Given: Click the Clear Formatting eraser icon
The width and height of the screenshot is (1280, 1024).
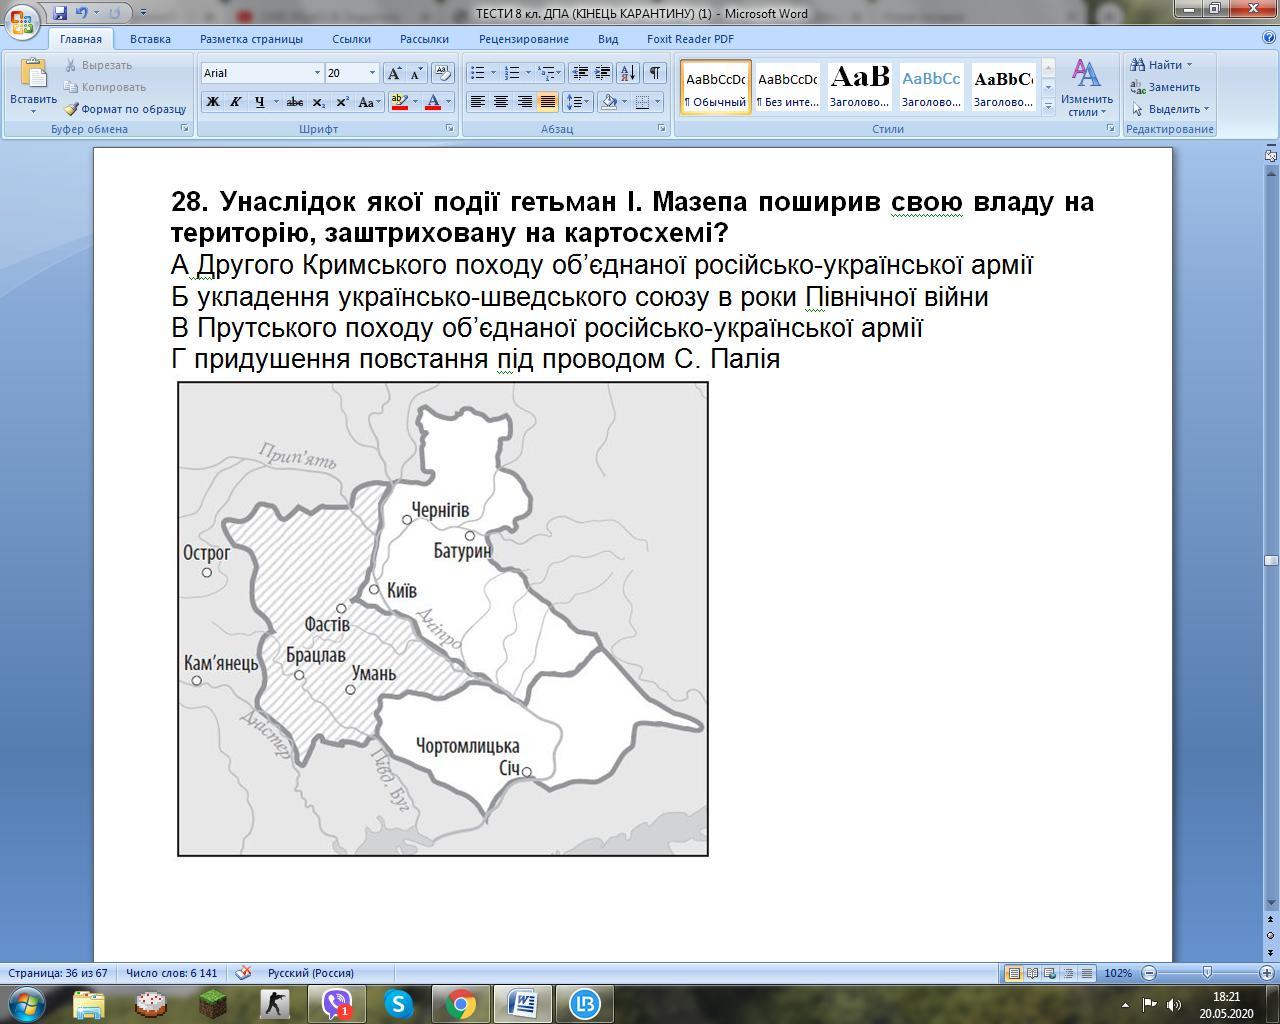Looking at the screenshot, I should 443,73.
